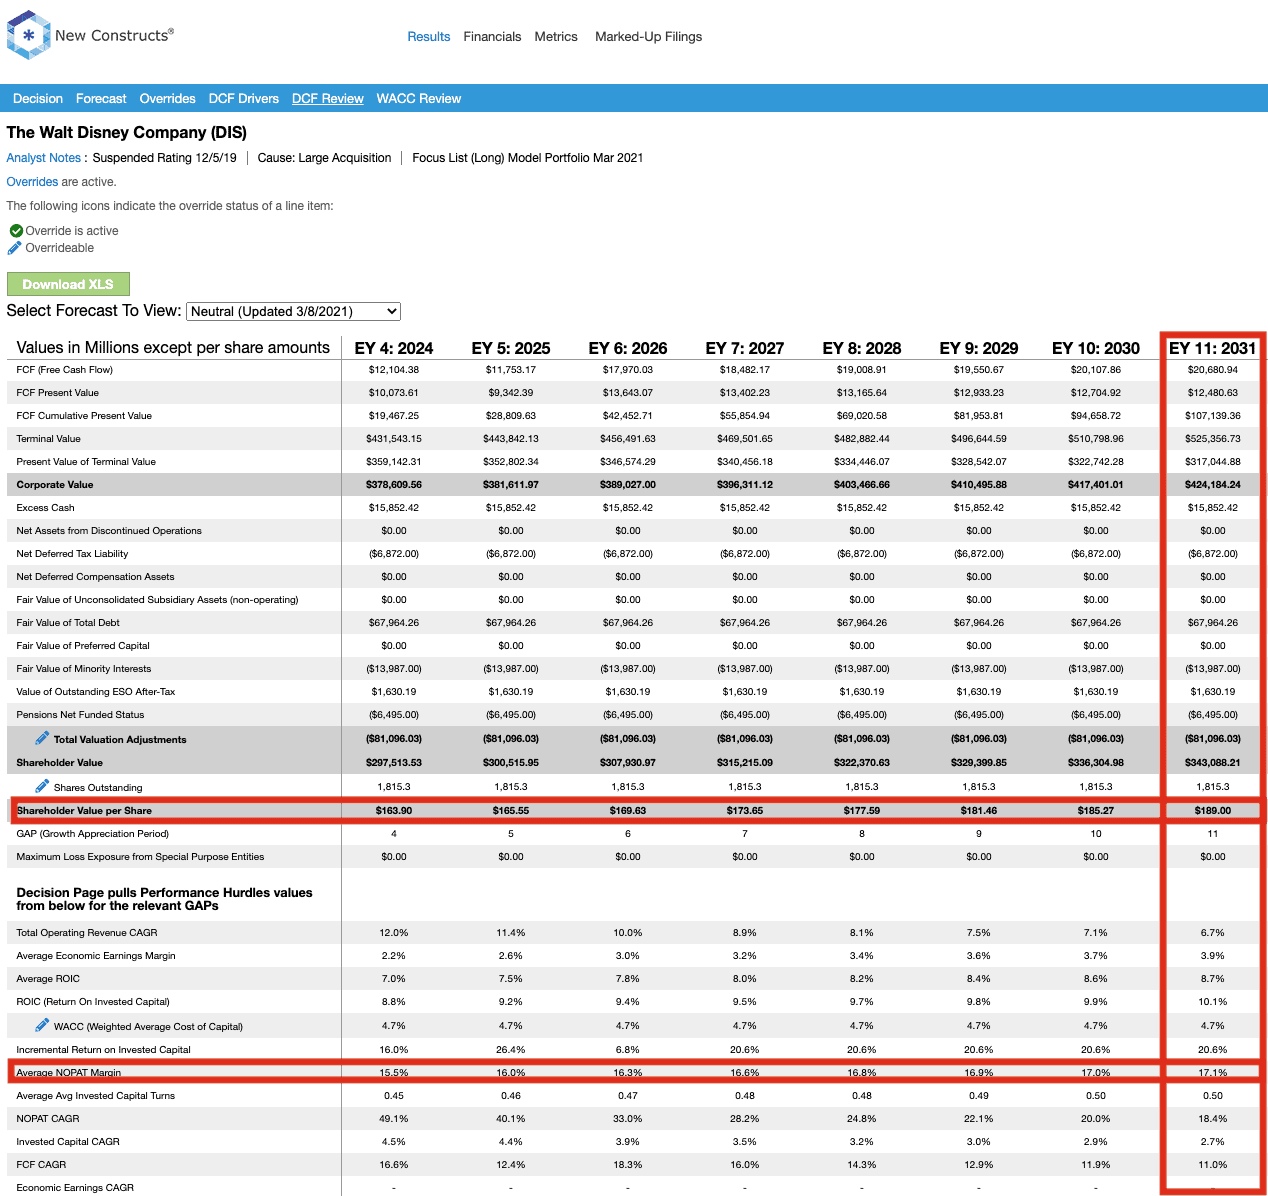Click the EY 8: 2028 column header
Image resolution: width=1268 pixels, height=1196 pixels.
point(862,348)
